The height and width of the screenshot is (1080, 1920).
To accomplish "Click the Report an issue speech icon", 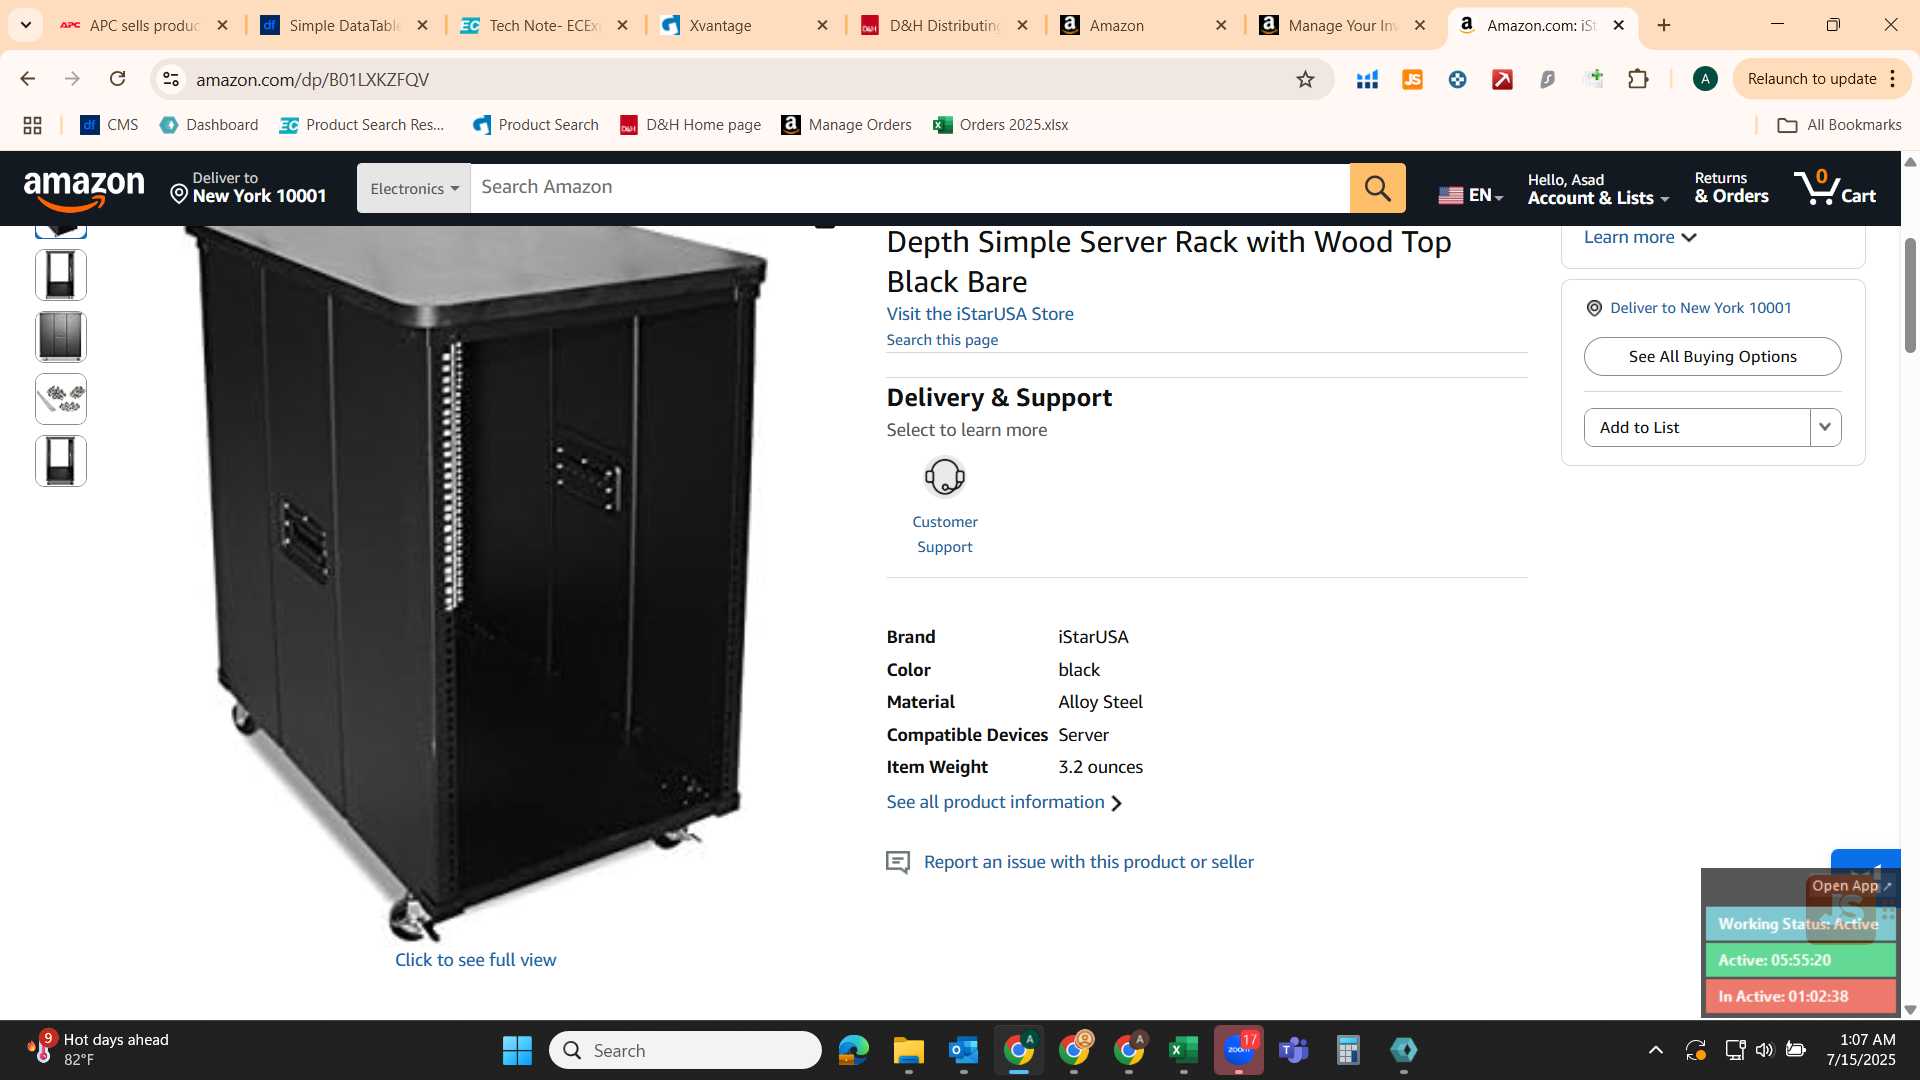I will click(898, 862).
